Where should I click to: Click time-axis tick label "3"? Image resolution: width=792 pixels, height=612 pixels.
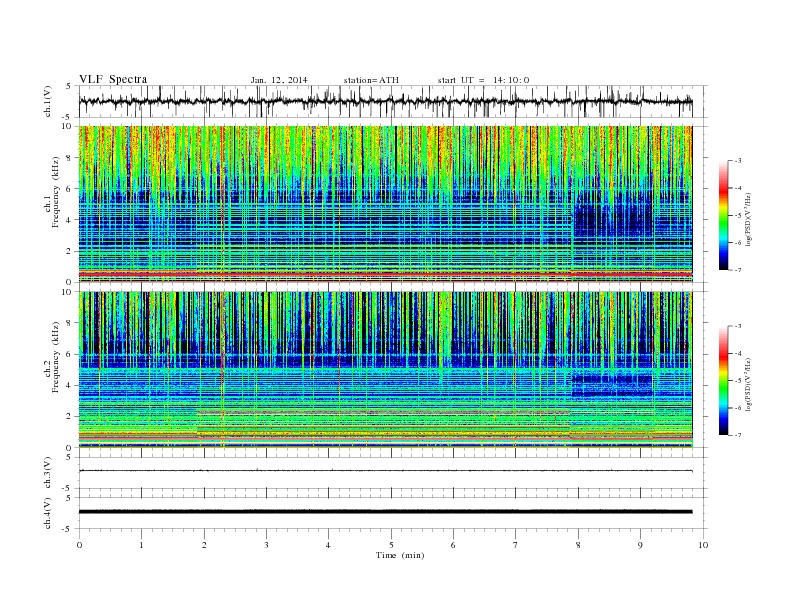[x=266, y=545]
